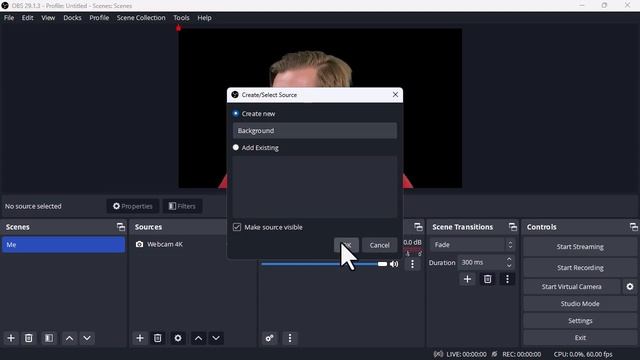Open source properties gear in Sources panel

click(178, 338)
